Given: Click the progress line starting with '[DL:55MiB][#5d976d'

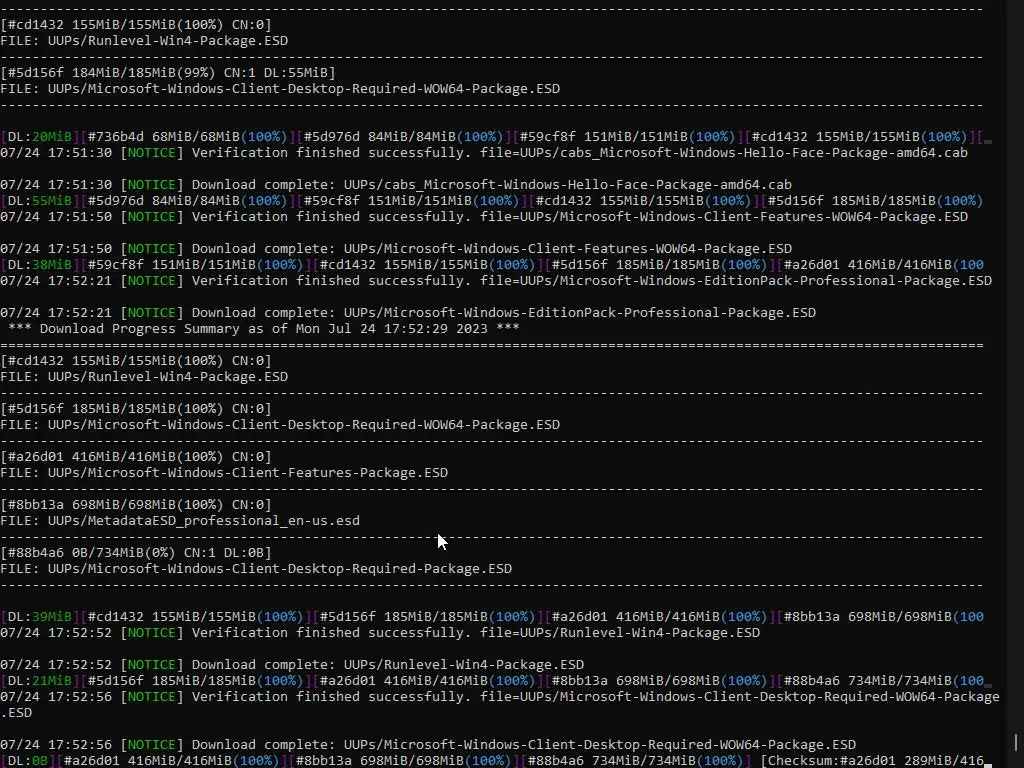Looking at the screenshot, I should (492, 200).
